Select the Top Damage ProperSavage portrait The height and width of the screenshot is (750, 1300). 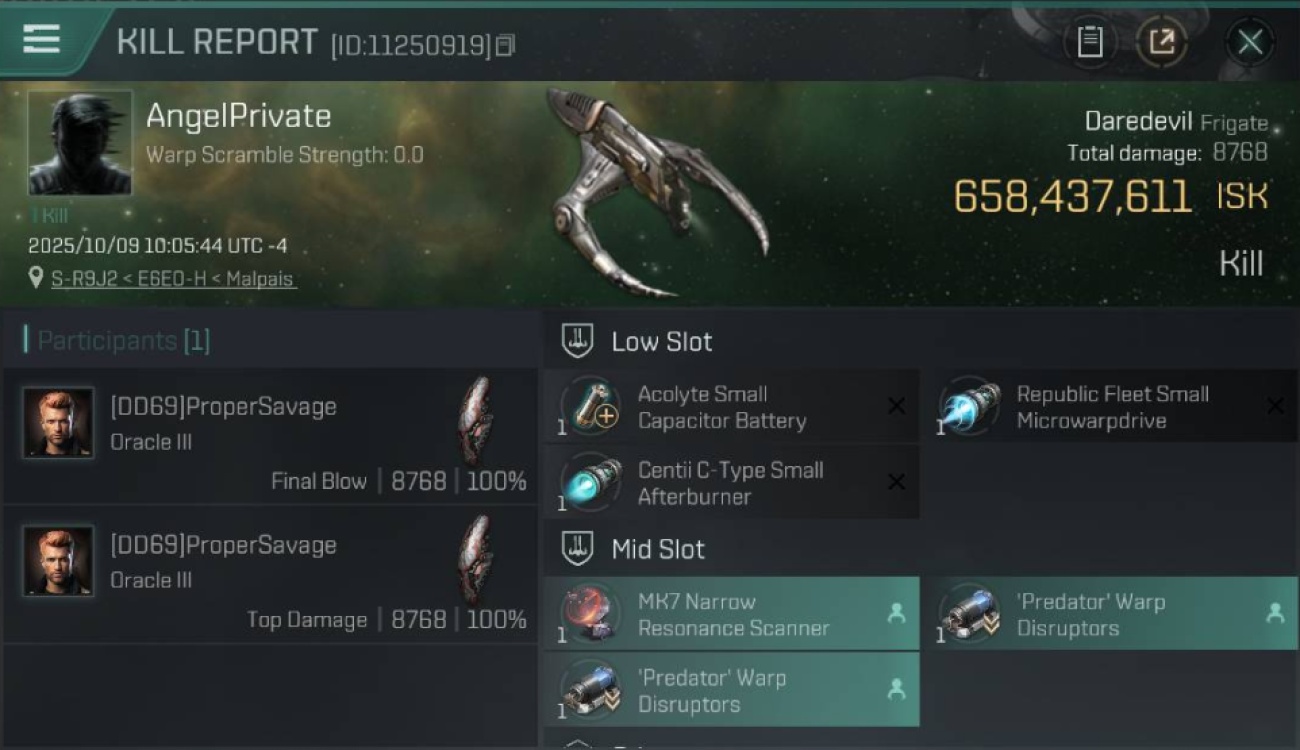(58, 560)
